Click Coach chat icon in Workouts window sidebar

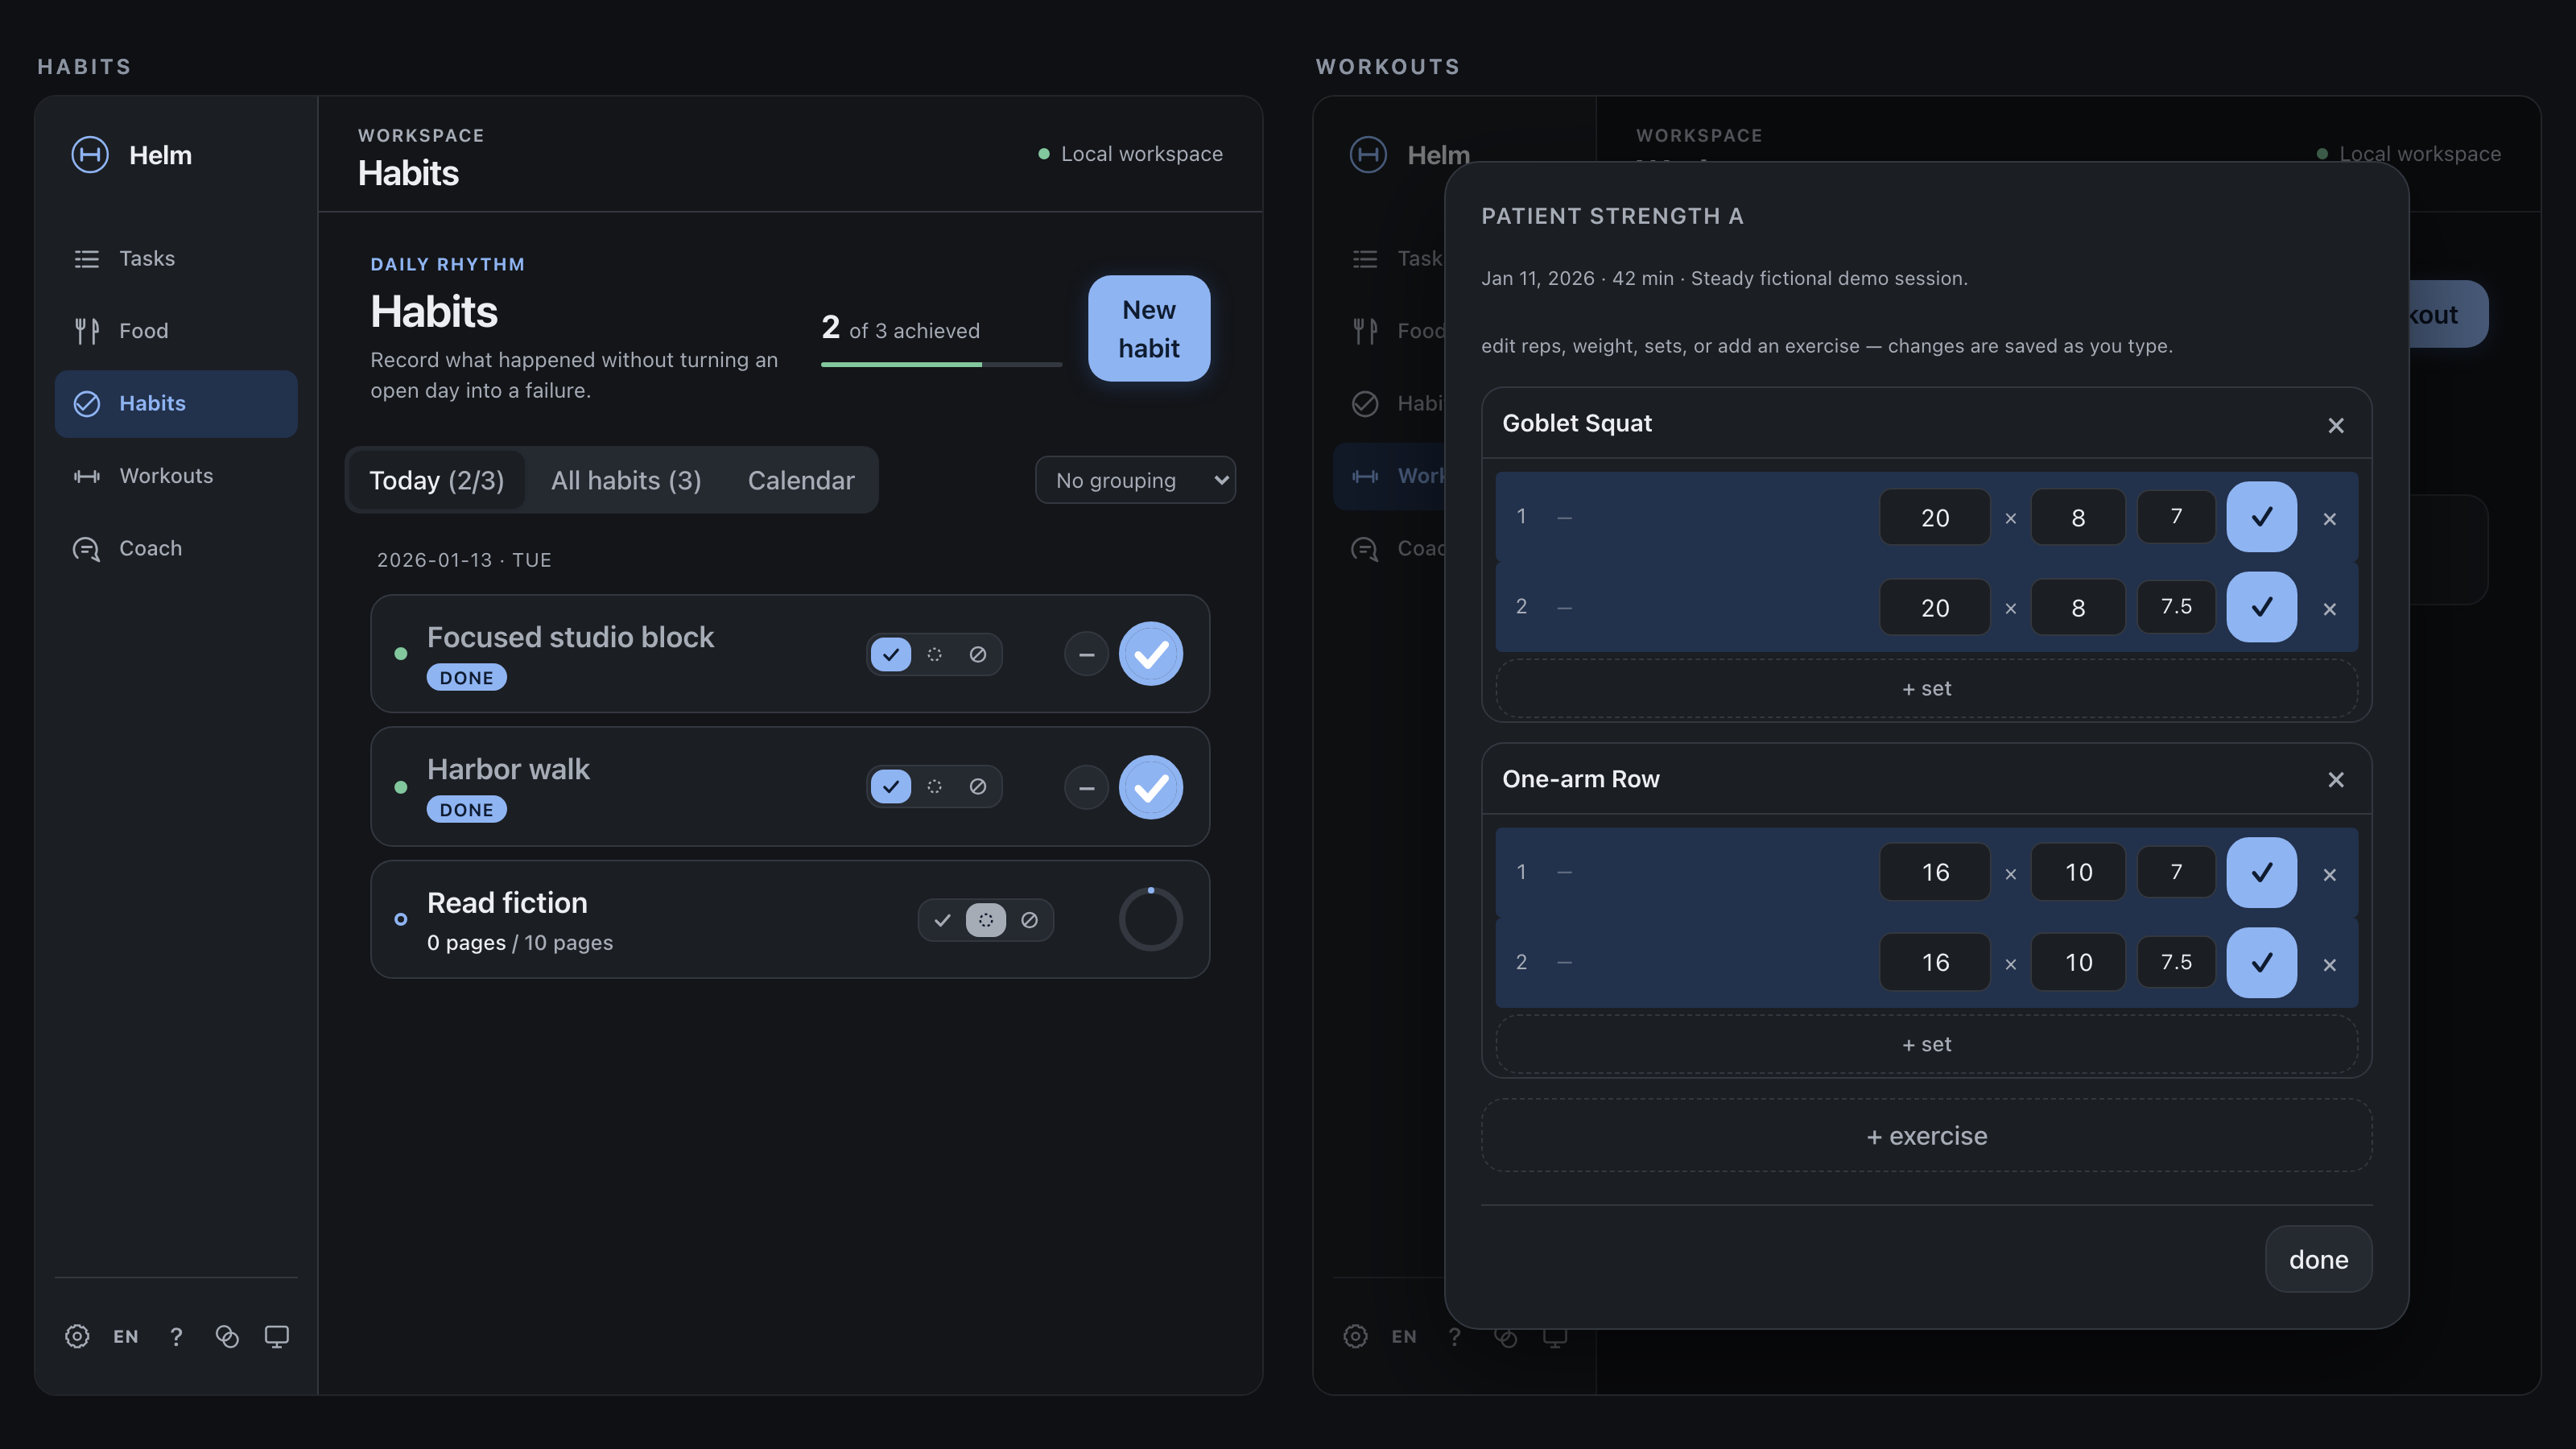coord(1365,549)
